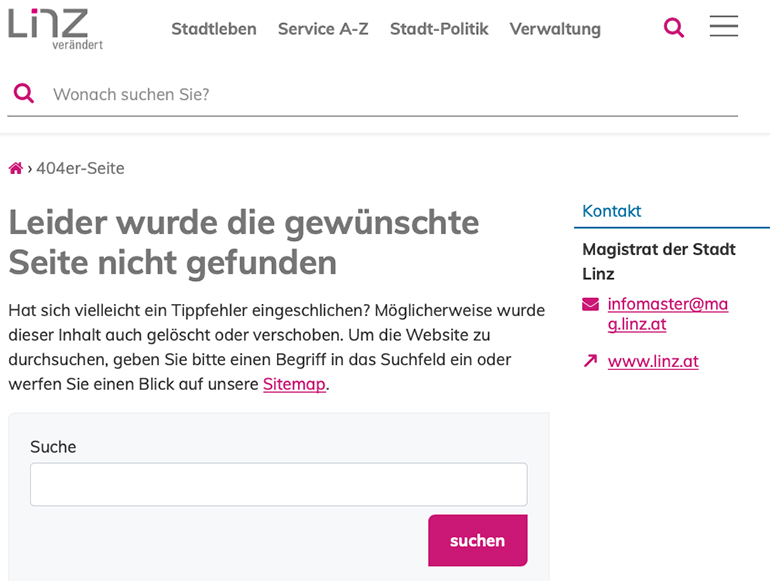Open the infomaster@mag.linz.at email link
This screenshot has width=770, height=581.
coord(667,314)
